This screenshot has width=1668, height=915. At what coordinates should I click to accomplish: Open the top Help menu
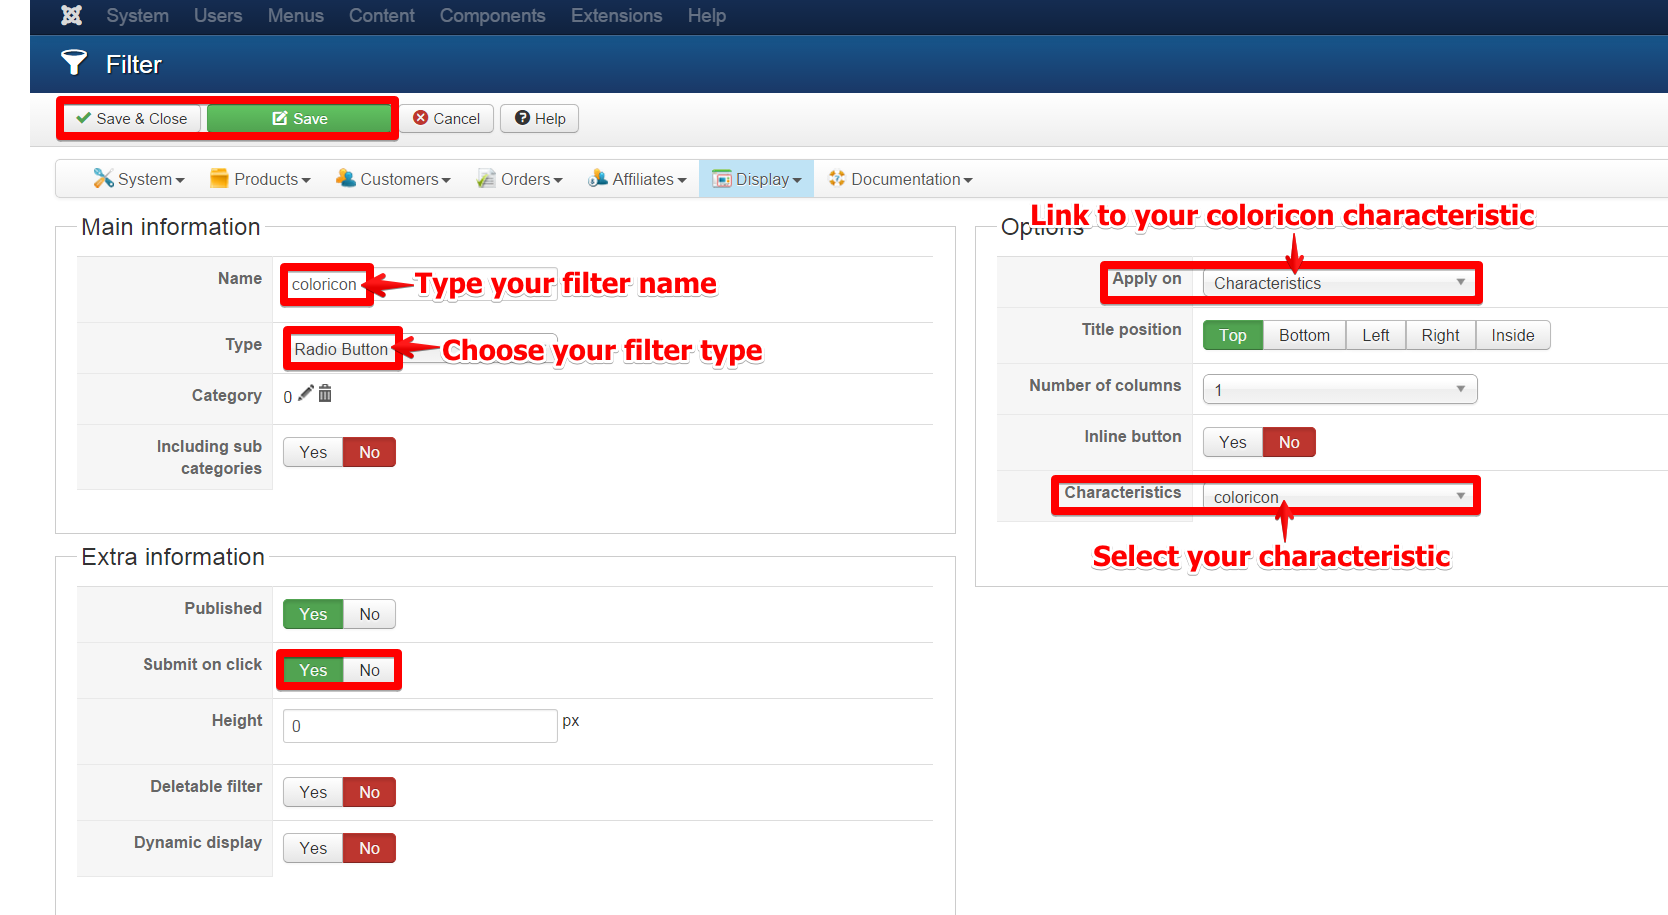coord(707,16)
